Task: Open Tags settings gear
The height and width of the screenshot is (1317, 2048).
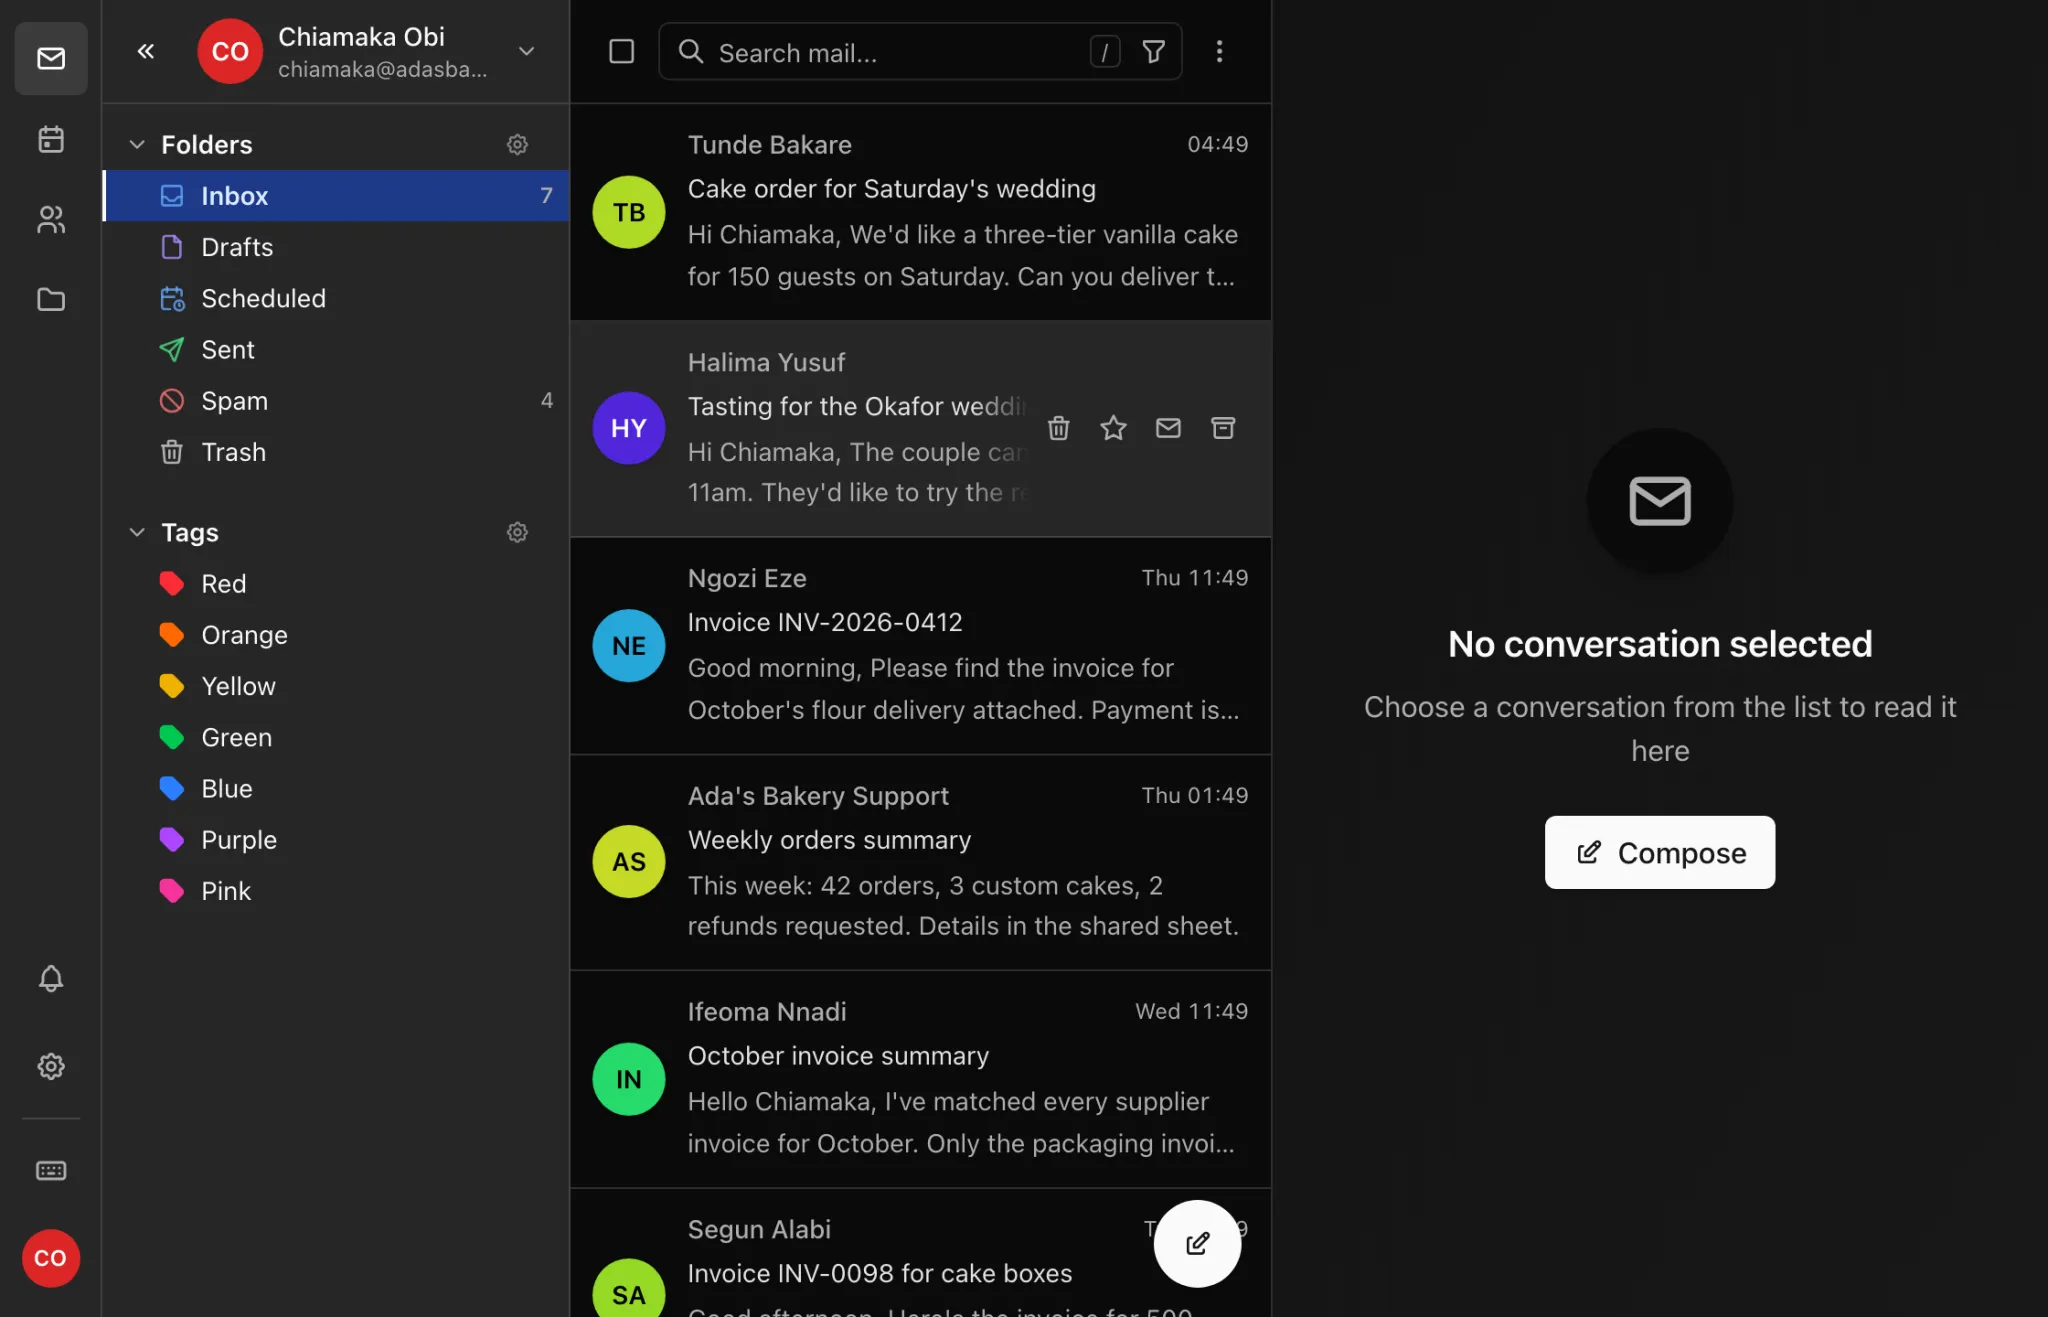Action: [x=517, y=532]
